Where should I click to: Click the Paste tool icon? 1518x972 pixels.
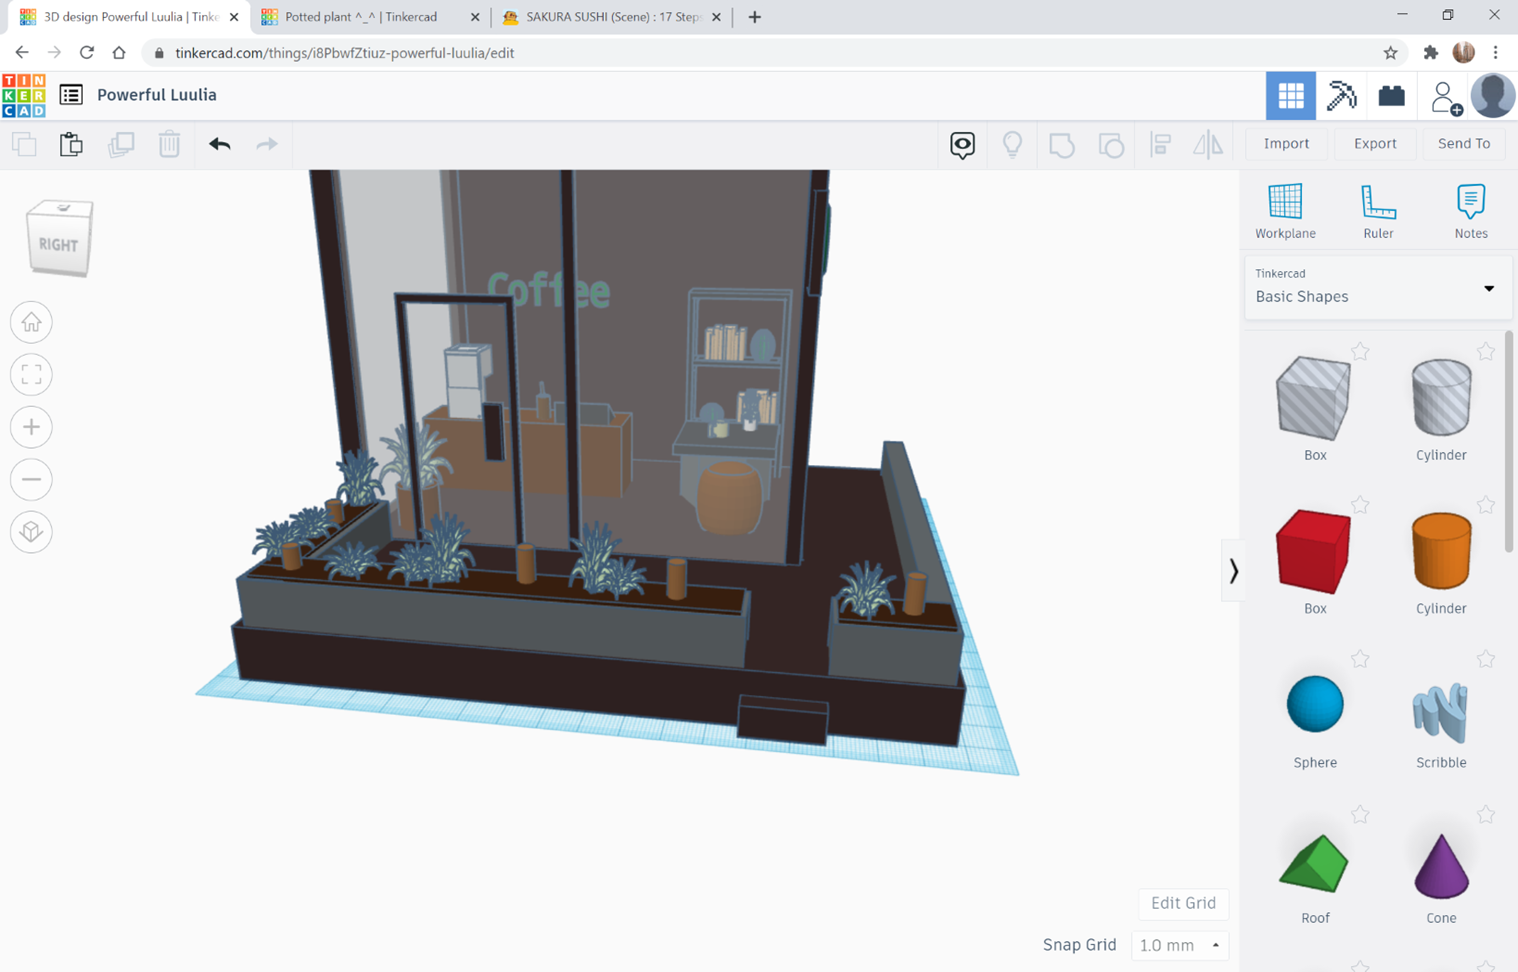click(x=71, y=144)
